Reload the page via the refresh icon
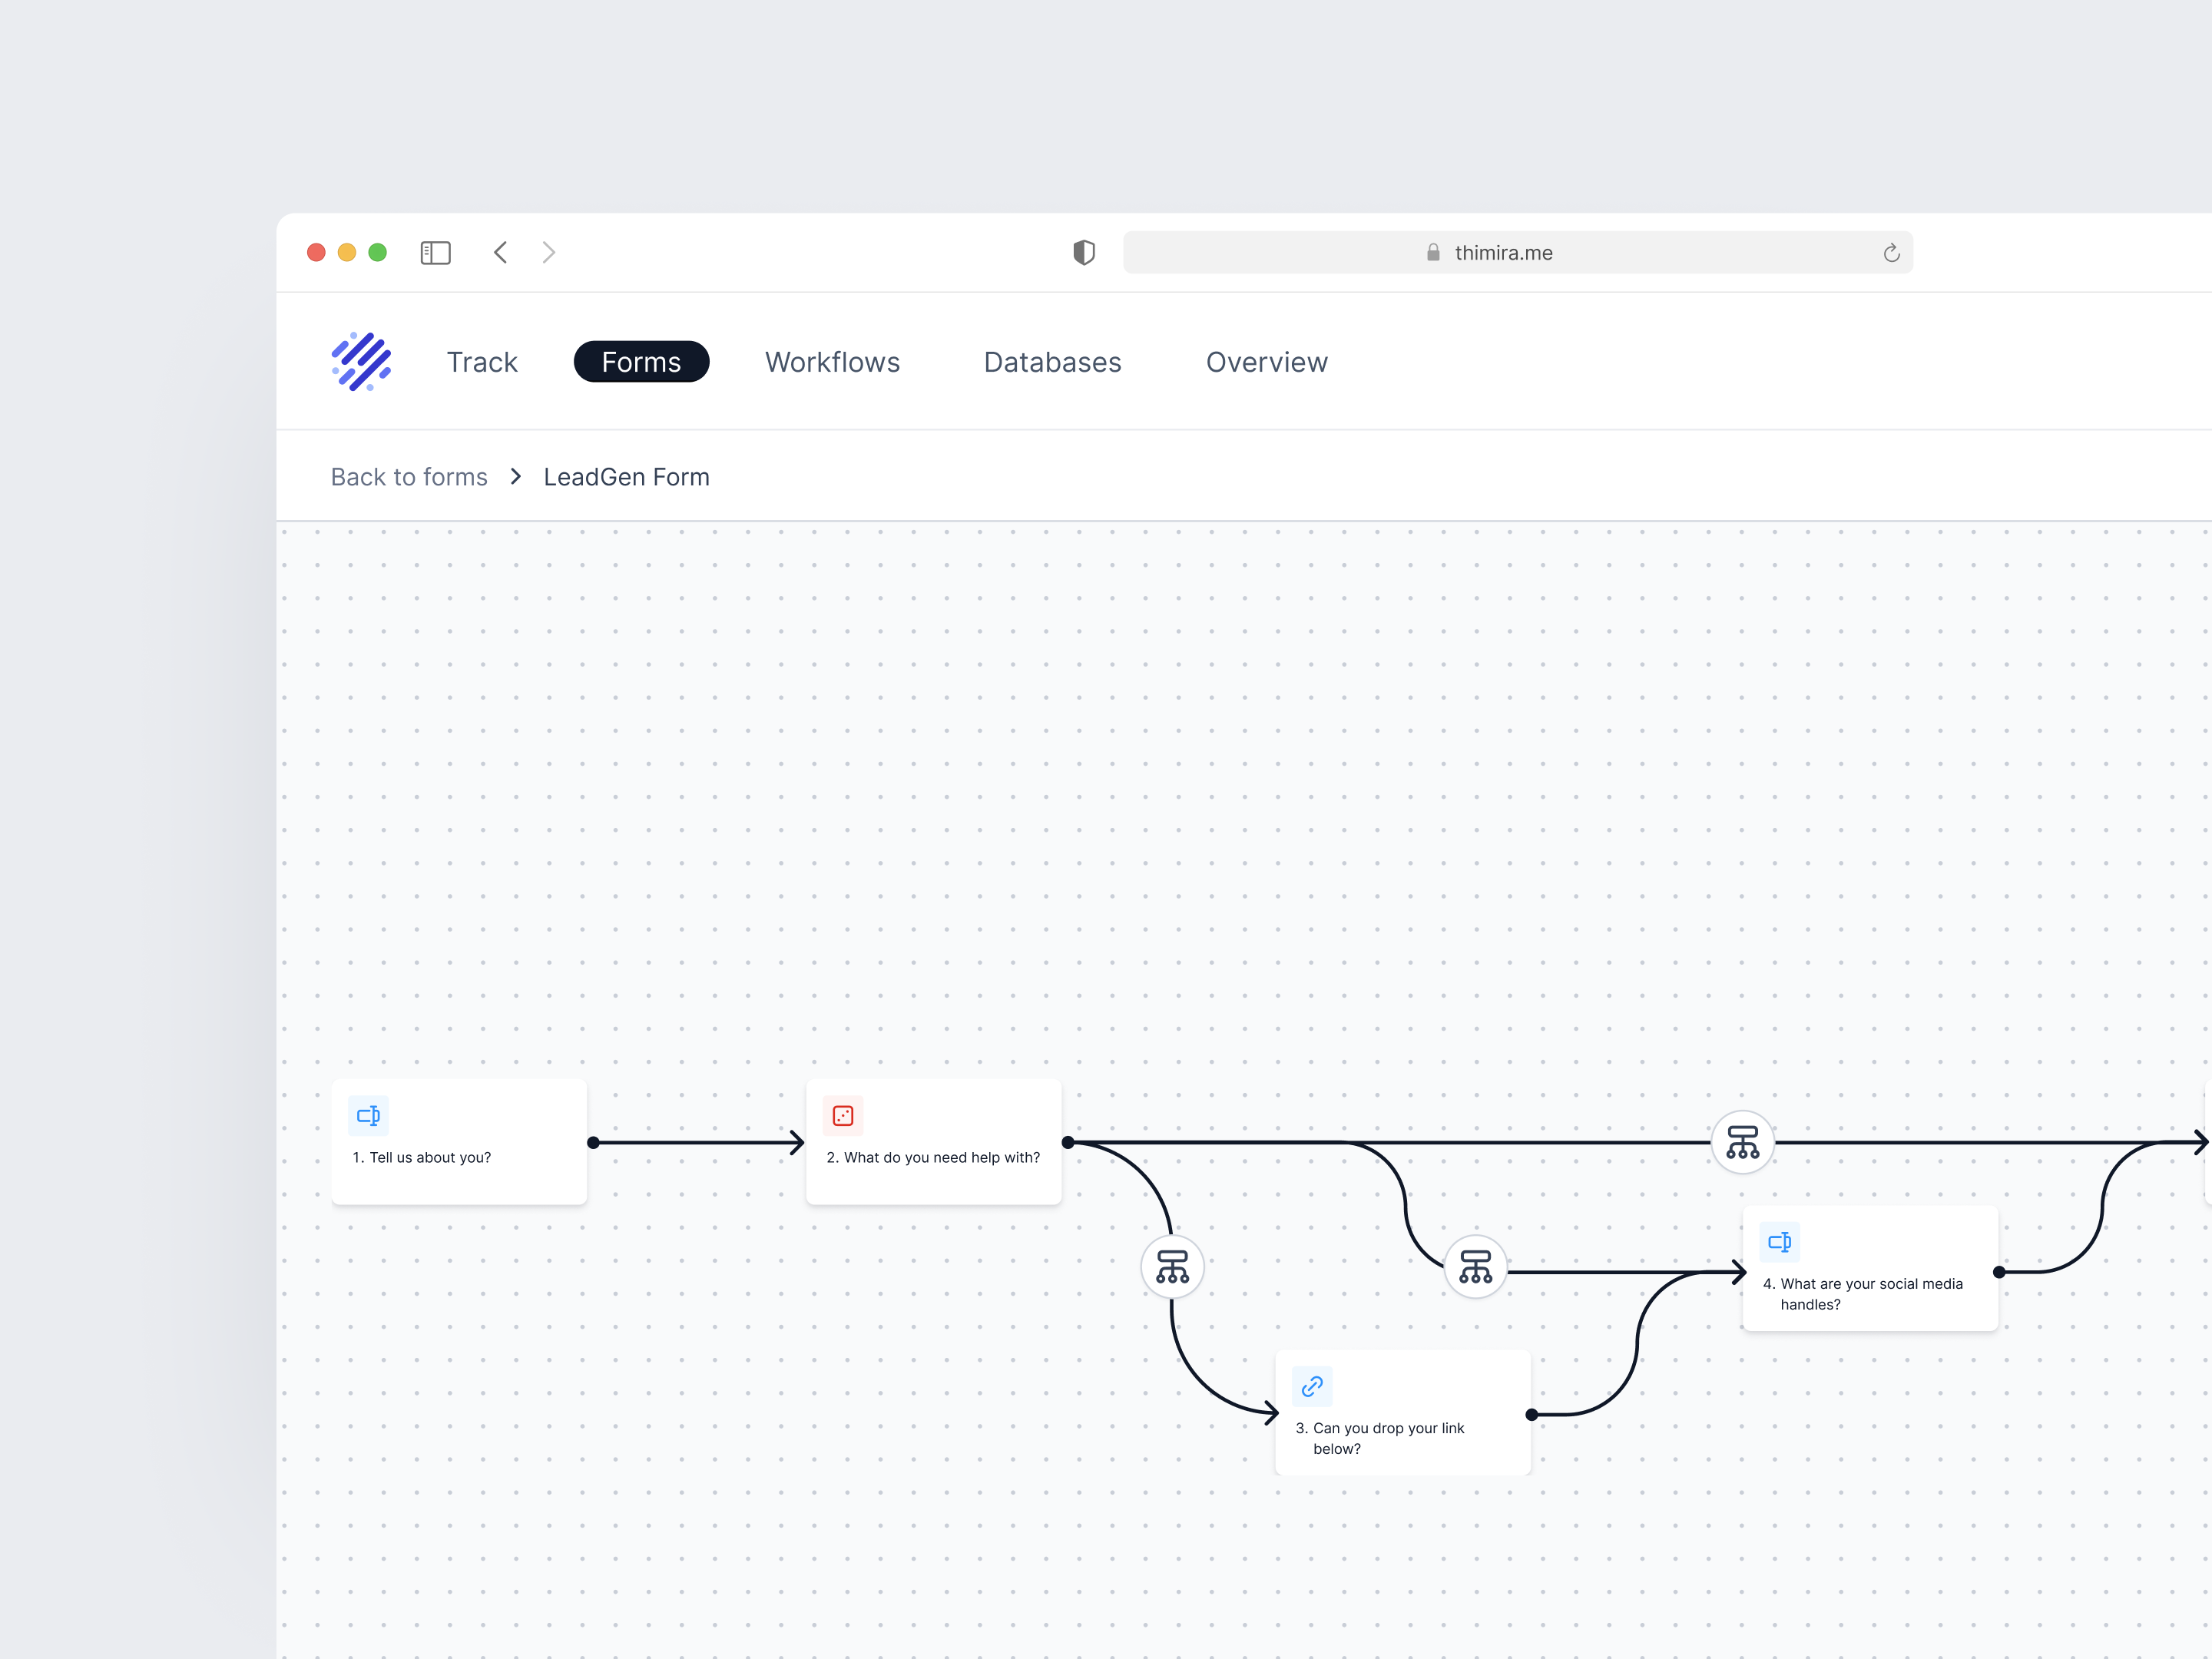The image size is (2212, 1659). pos(1891,252)
